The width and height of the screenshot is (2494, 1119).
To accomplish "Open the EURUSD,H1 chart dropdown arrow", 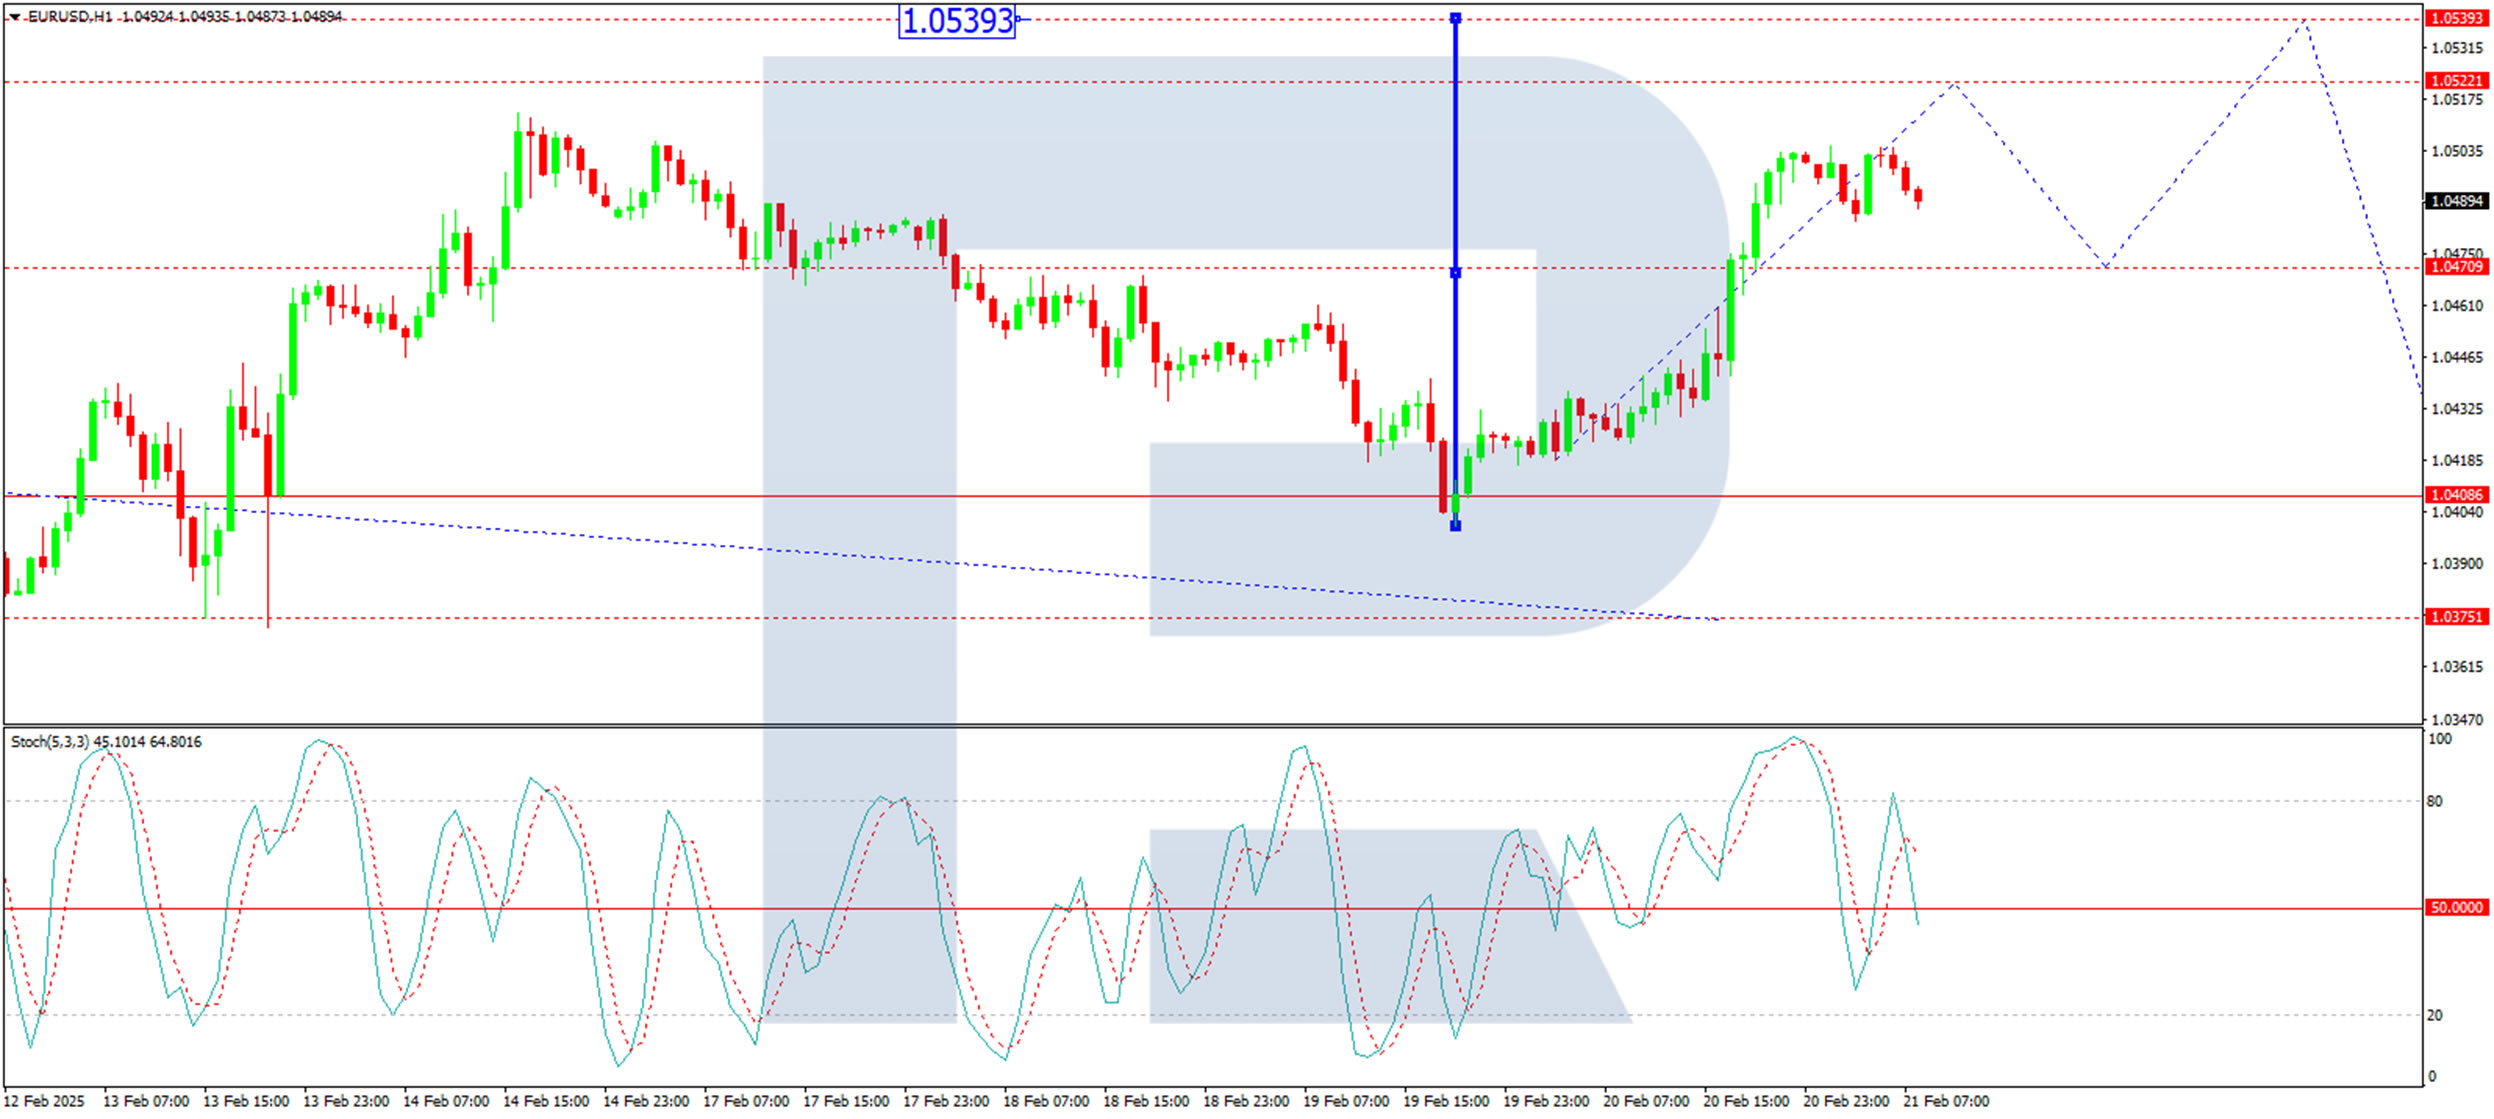I will click(x=14, y=17).
